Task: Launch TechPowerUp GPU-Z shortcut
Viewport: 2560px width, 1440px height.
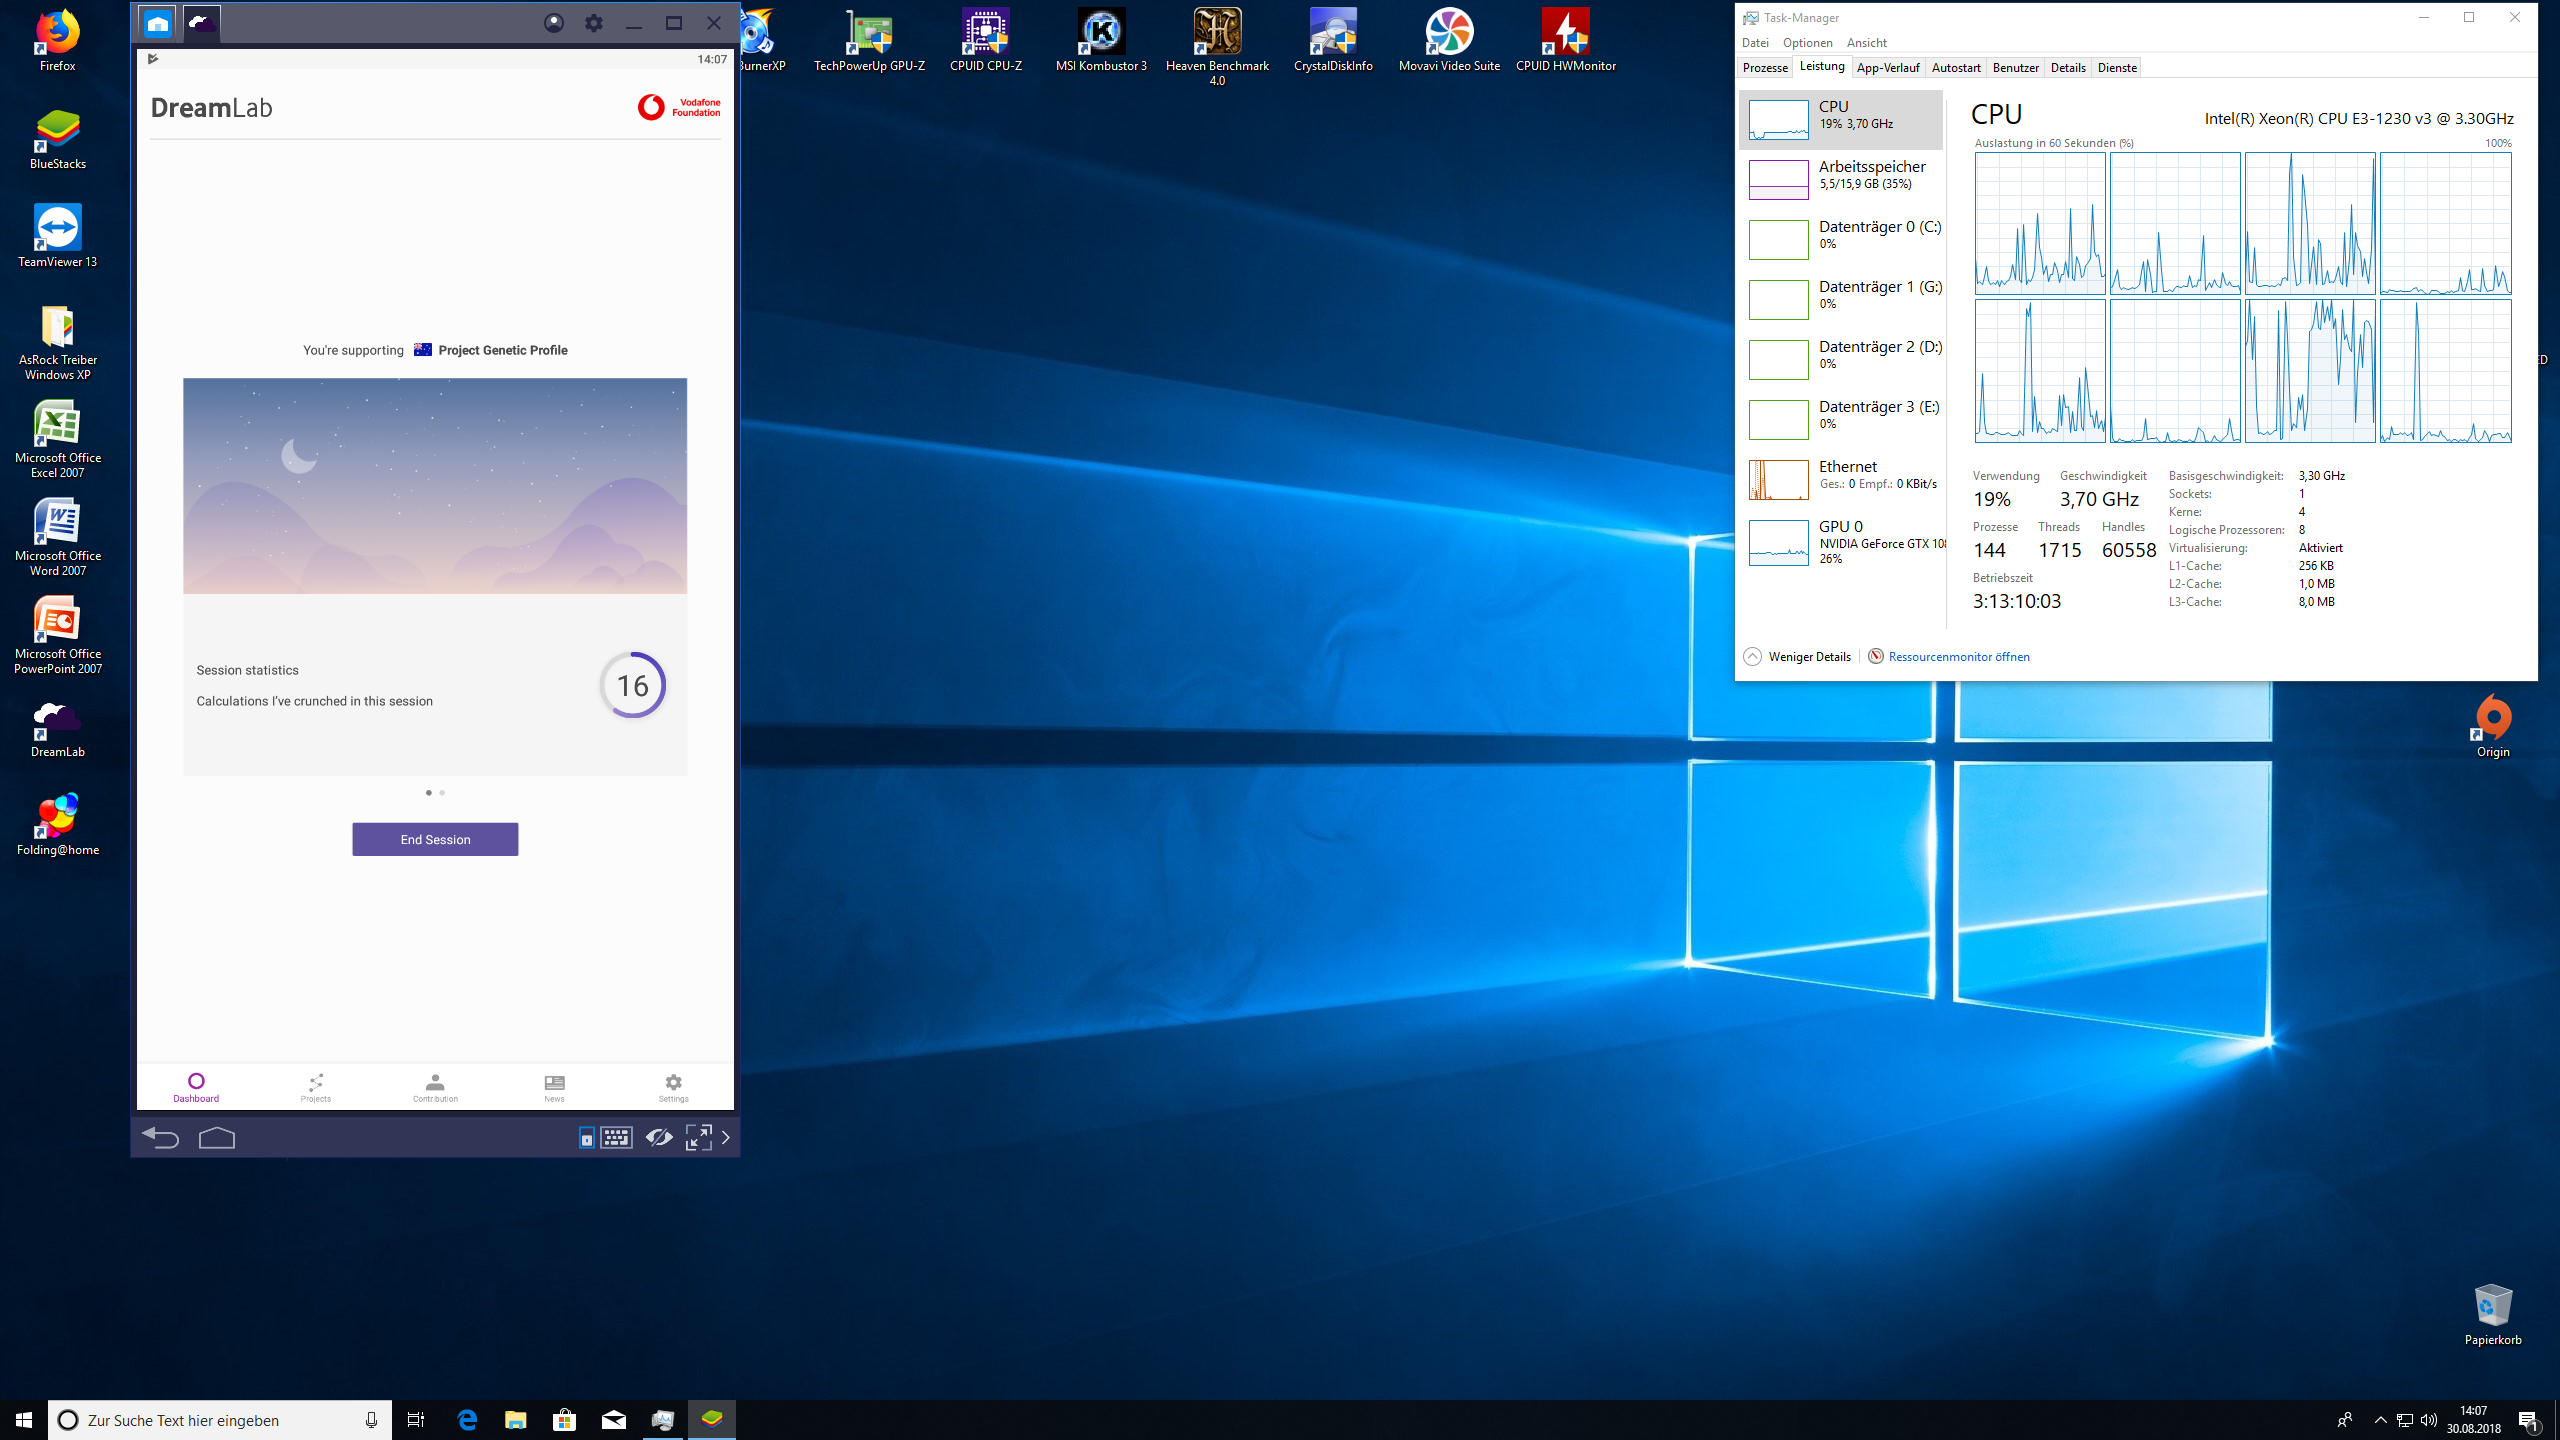Action: pyautogui.click(x=869, y=41)
